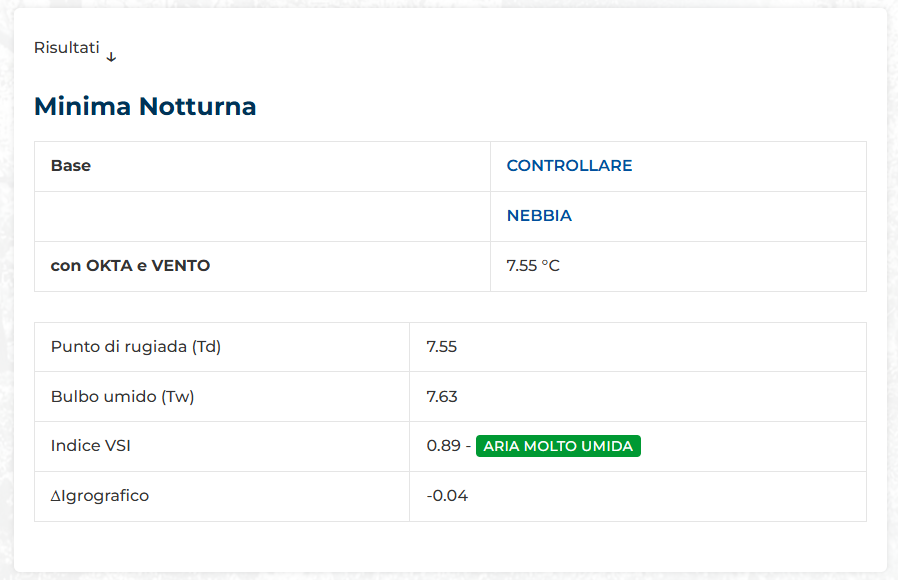Click the (Td) abbreviation in dew point row
The image size is (898, 580).
point(206,347)
